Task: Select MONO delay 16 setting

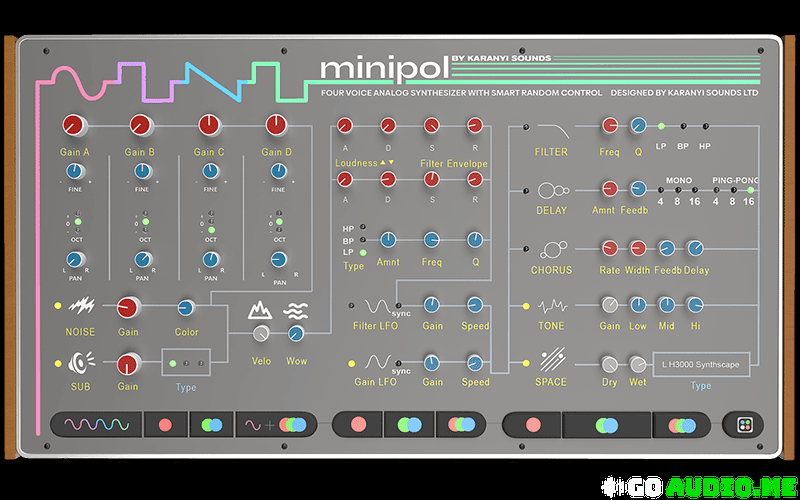Action: pyautogui.click(x=695, y=190)
